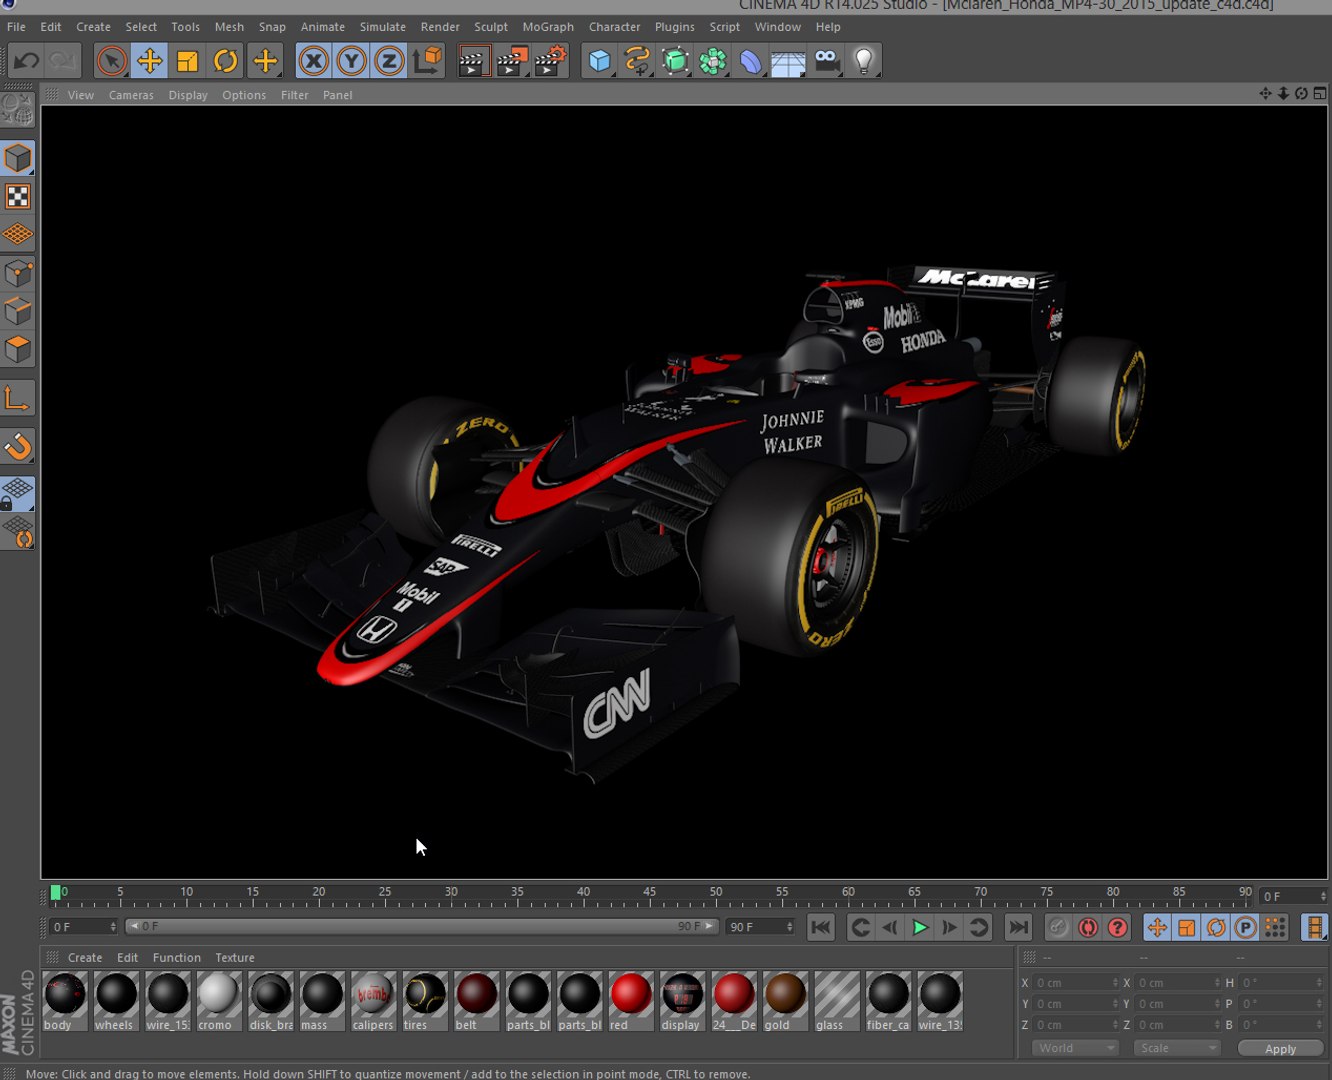Open the deformer objects icon
The image size is (1332, 1080).
click(750, 61)
